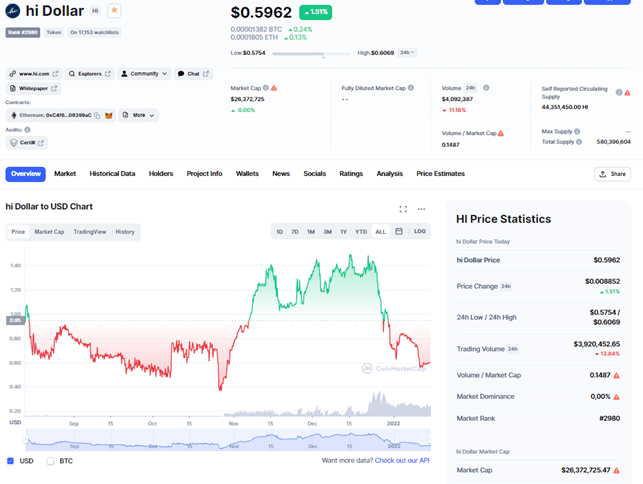The image size is (643, 484).
Task: Open www.hi.com website link
Action: point(34,74)
